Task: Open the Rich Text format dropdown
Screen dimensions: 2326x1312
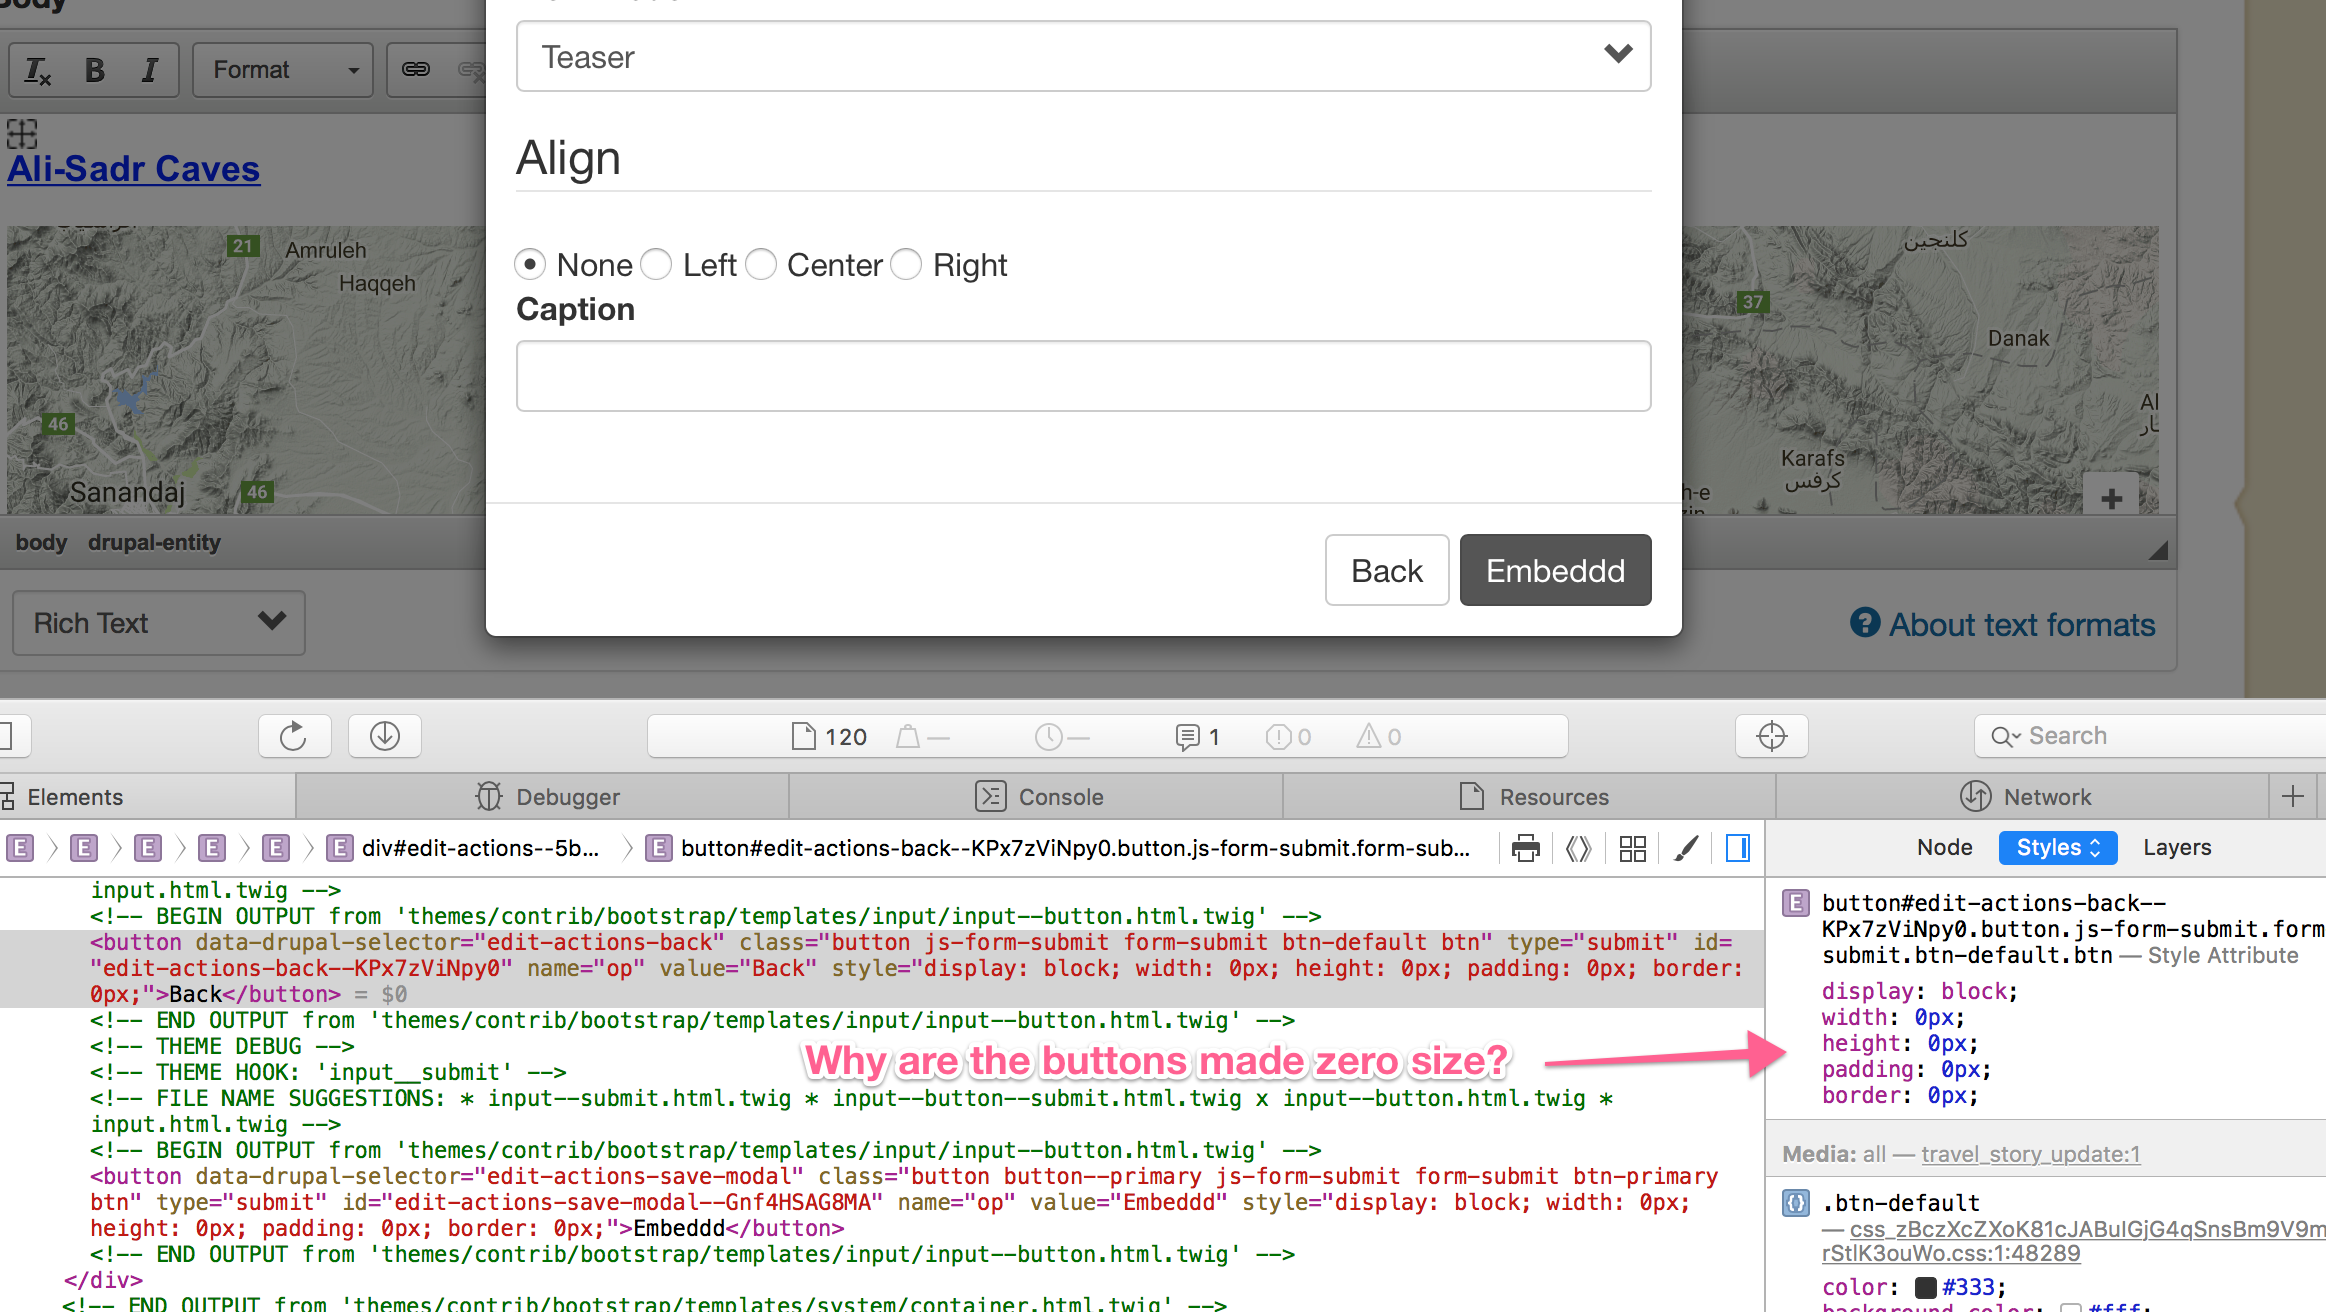Action: coord(158,622)
